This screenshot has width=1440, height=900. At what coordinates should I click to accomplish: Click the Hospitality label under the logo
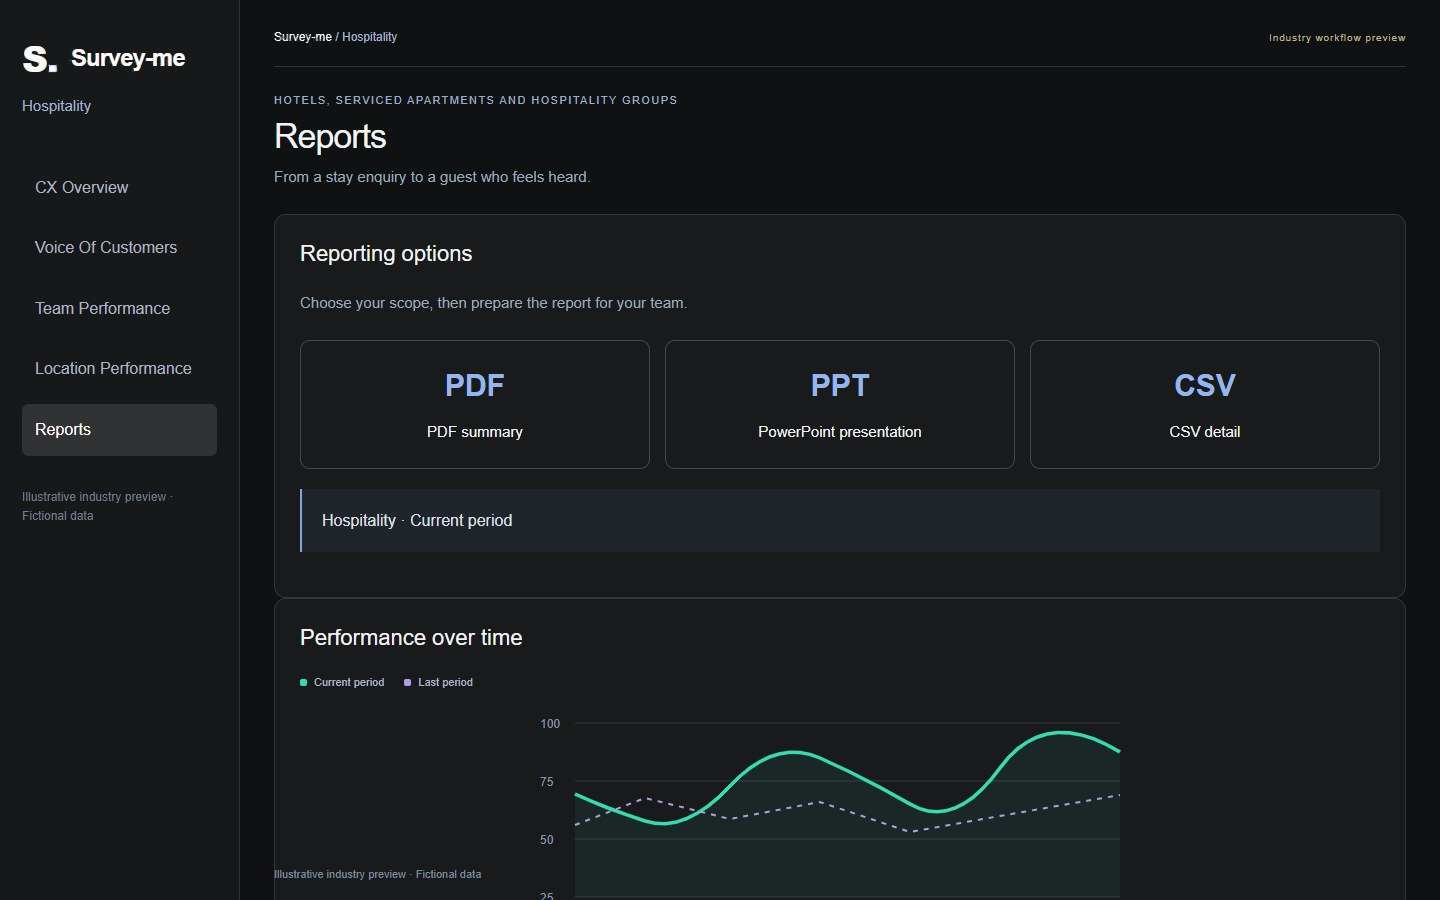coord(56,106)
